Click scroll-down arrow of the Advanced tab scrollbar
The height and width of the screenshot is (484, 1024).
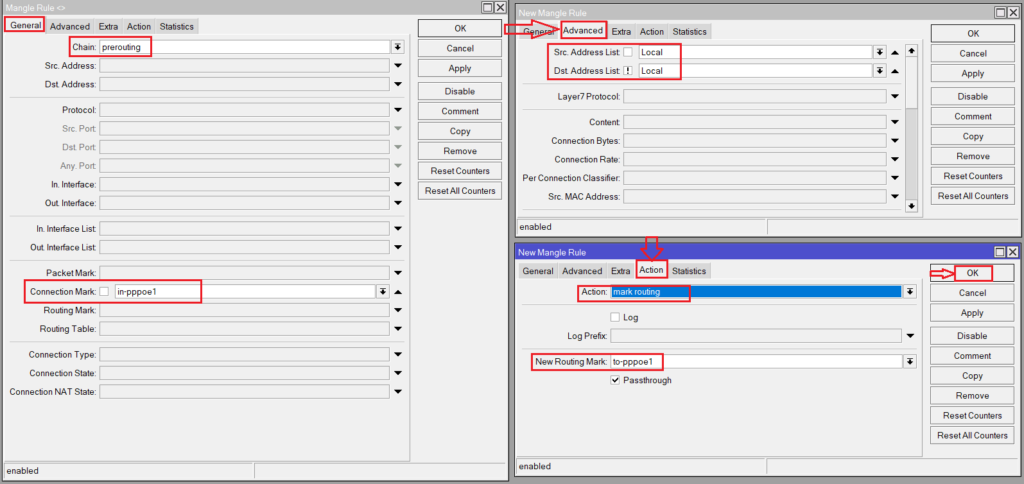911,206
